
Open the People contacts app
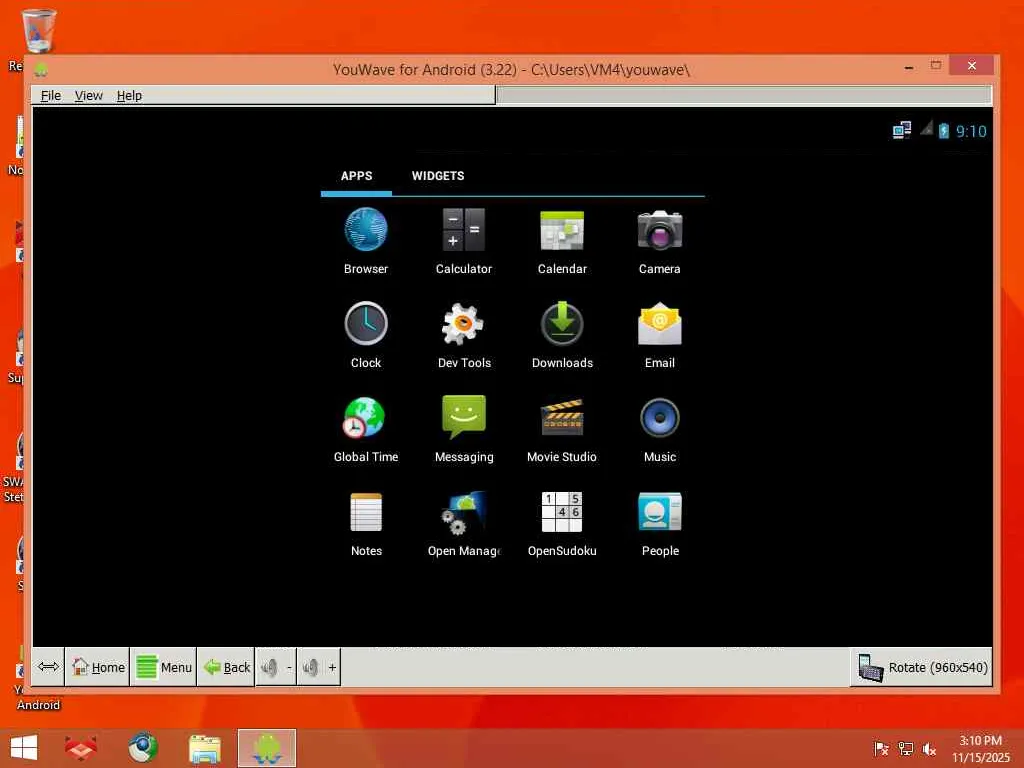tap(660, 522)
